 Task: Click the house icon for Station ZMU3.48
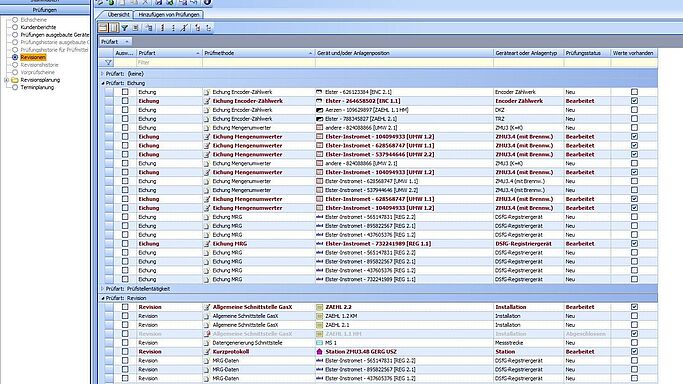pyautogui.click(x=319, y=351)
